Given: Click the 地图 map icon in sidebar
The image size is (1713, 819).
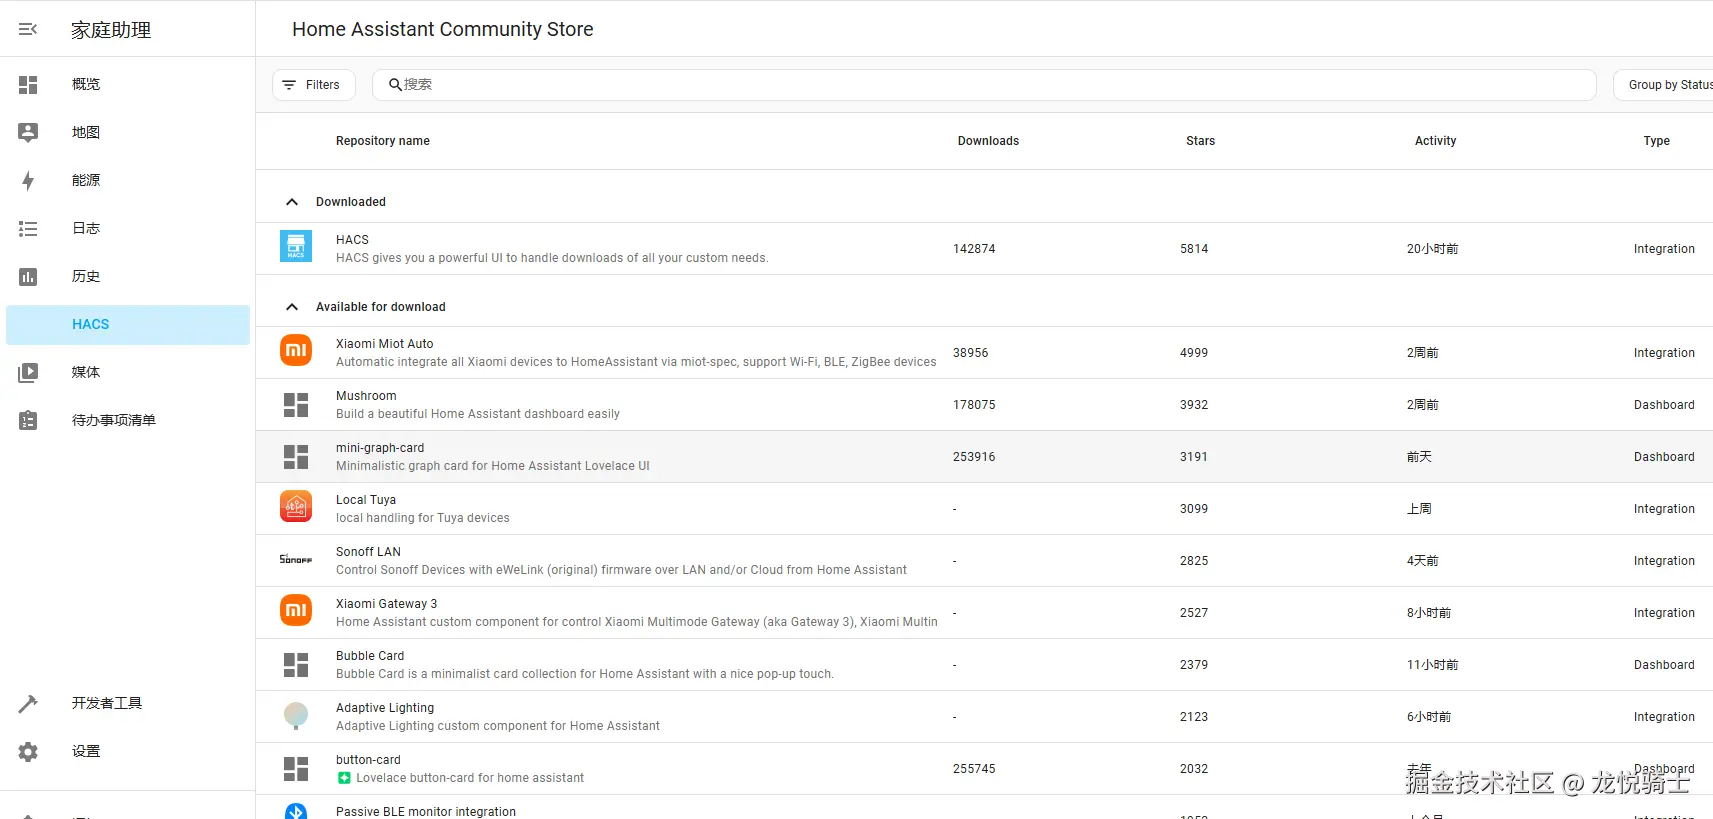Looking at the screenshot, I should pos(28,132).
